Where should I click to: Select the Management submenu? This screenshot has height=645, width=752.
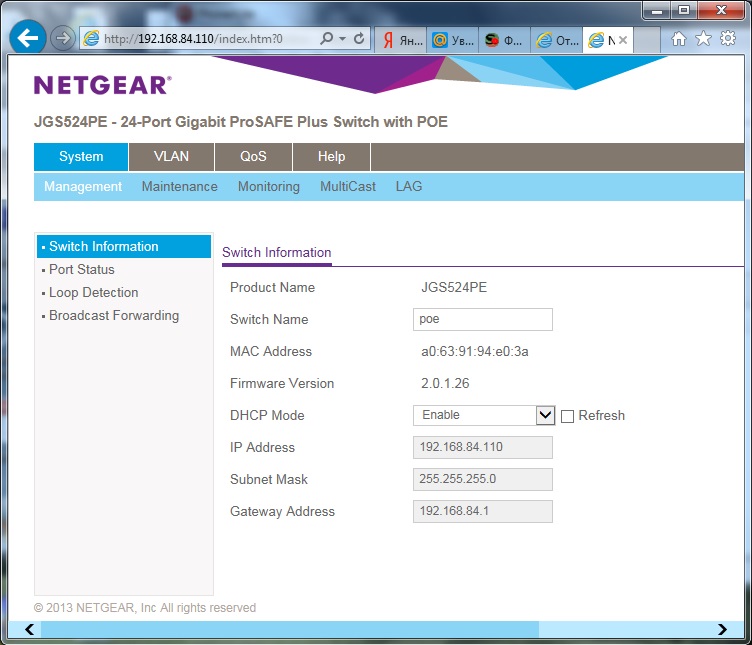pyautogui.click(x=83, y=187)
